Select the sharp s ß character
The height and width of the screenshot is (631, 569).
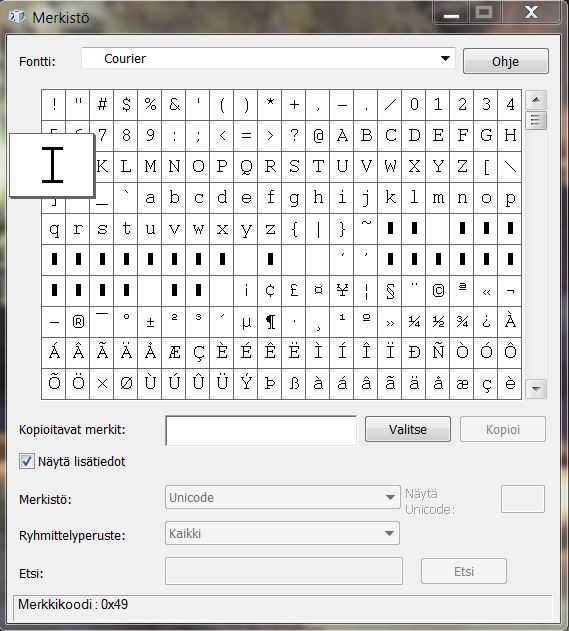click(x=294, y=384)
